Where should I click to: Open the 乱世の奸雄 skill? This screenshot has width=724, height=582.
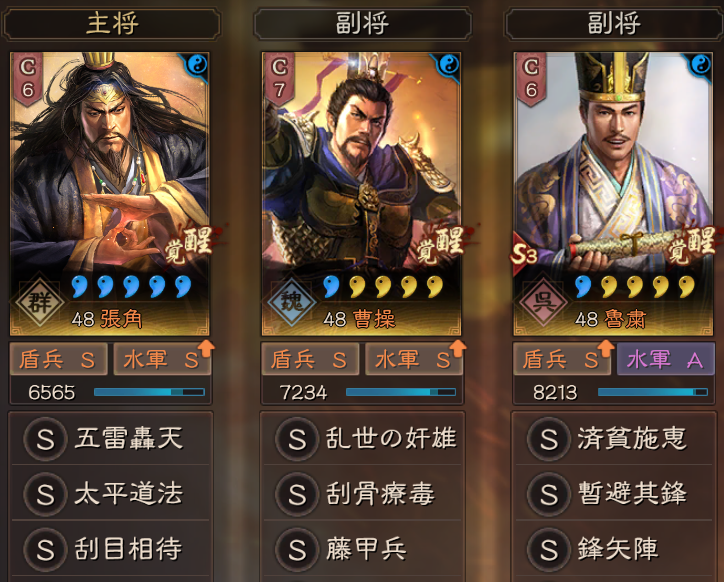[x=362, y=438]
